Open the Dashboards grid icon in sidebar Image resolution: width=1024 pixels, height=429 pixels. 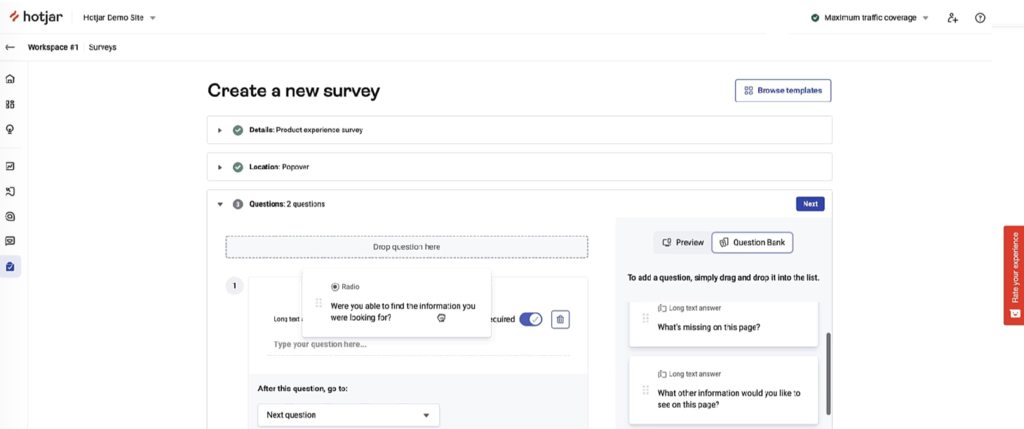(10, 104)
